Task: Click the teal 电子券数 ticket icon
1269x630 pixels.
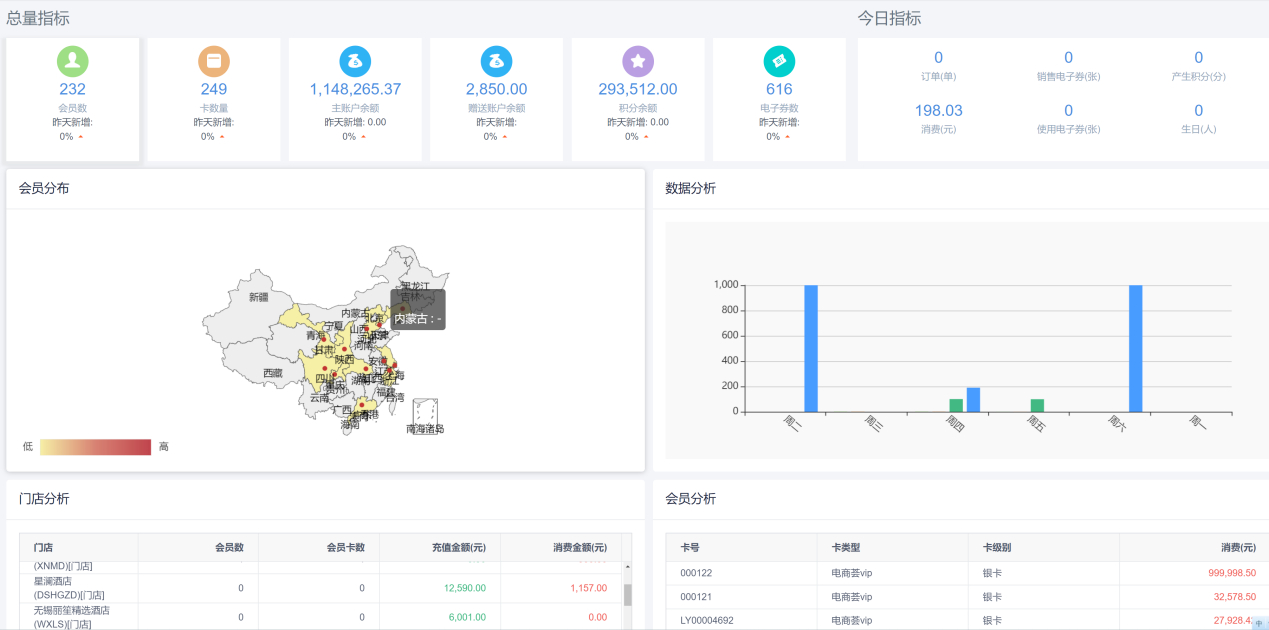Action: coord(779,61)
